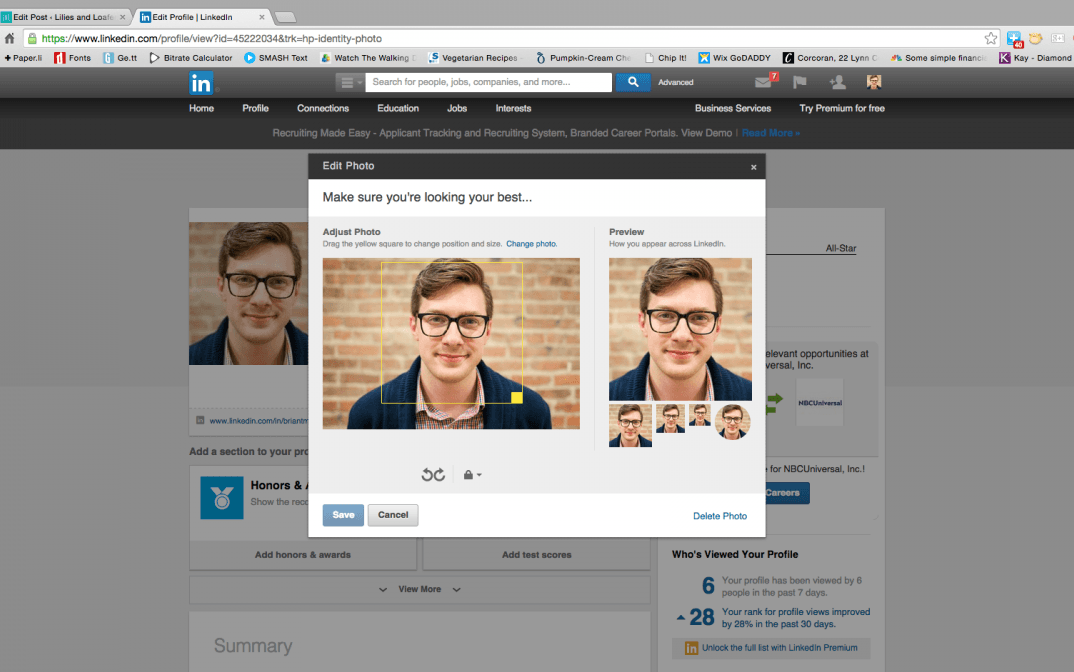Cancel the photo edit

pyautogui.click(x=392, y=515)
